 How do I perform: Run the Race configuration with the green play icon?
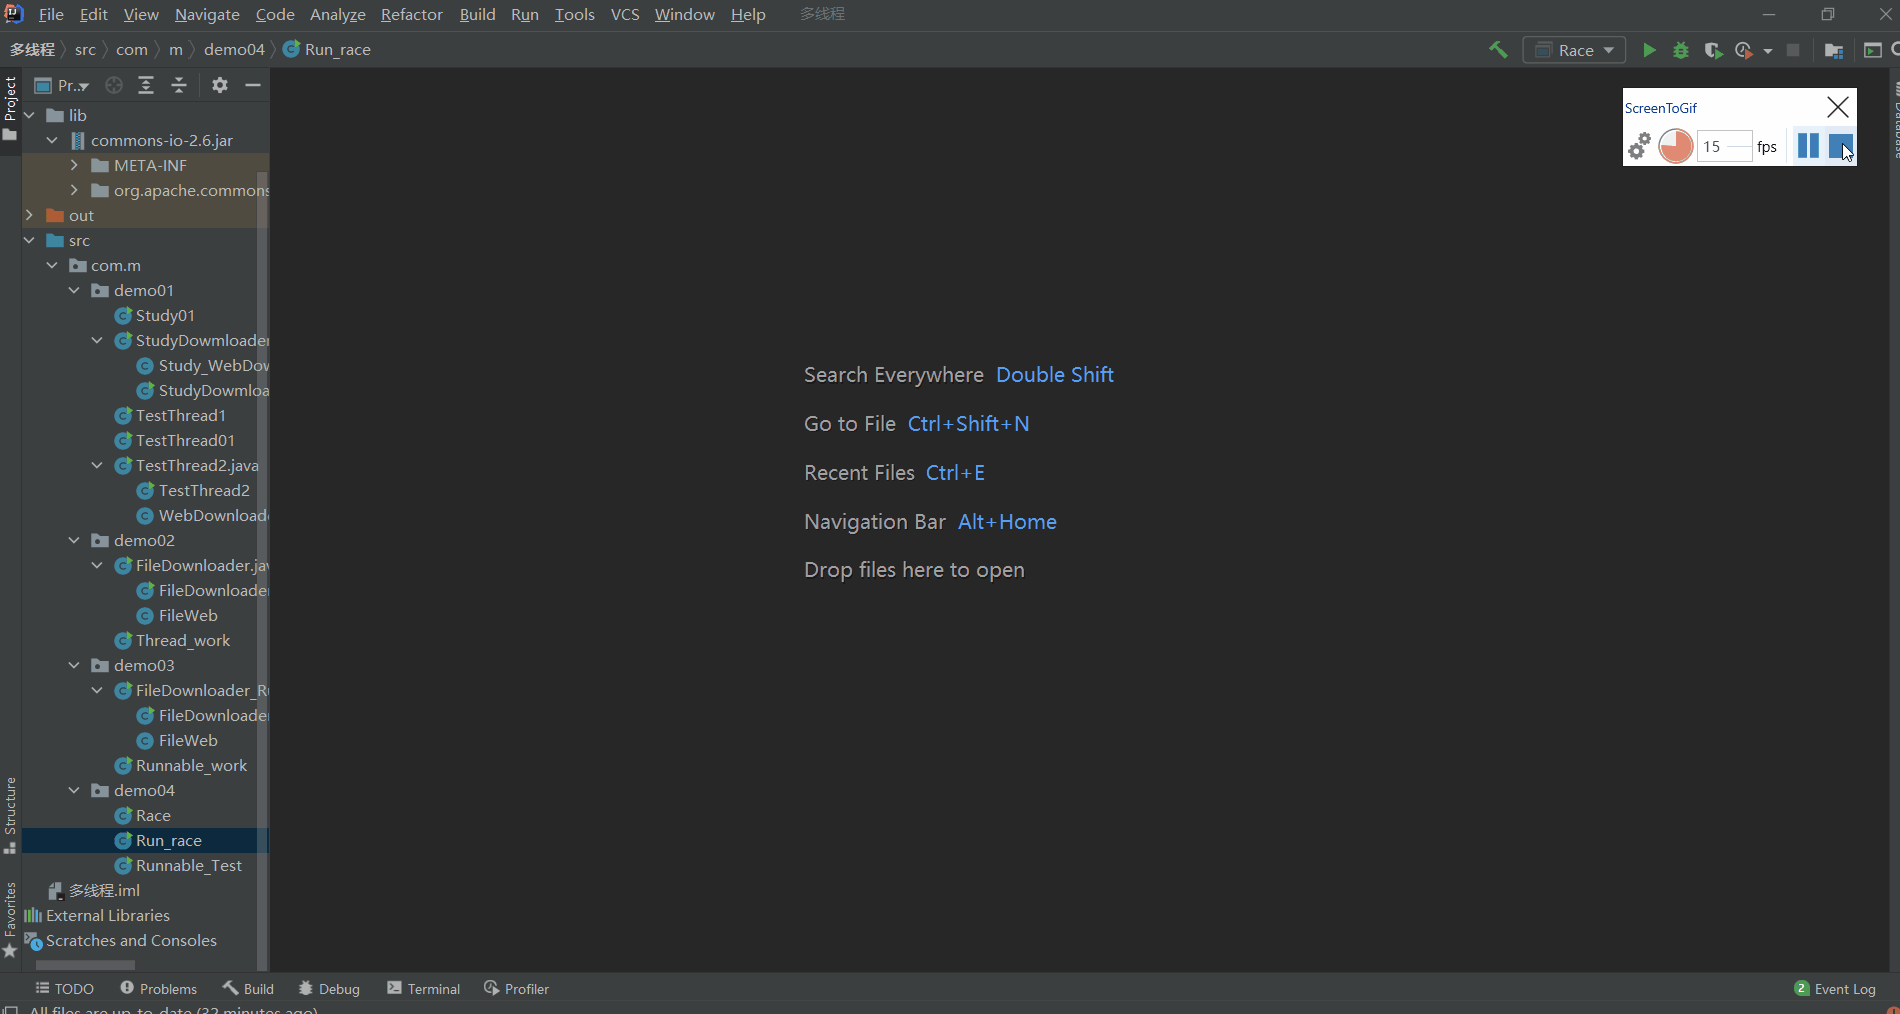click(1649, 50)
